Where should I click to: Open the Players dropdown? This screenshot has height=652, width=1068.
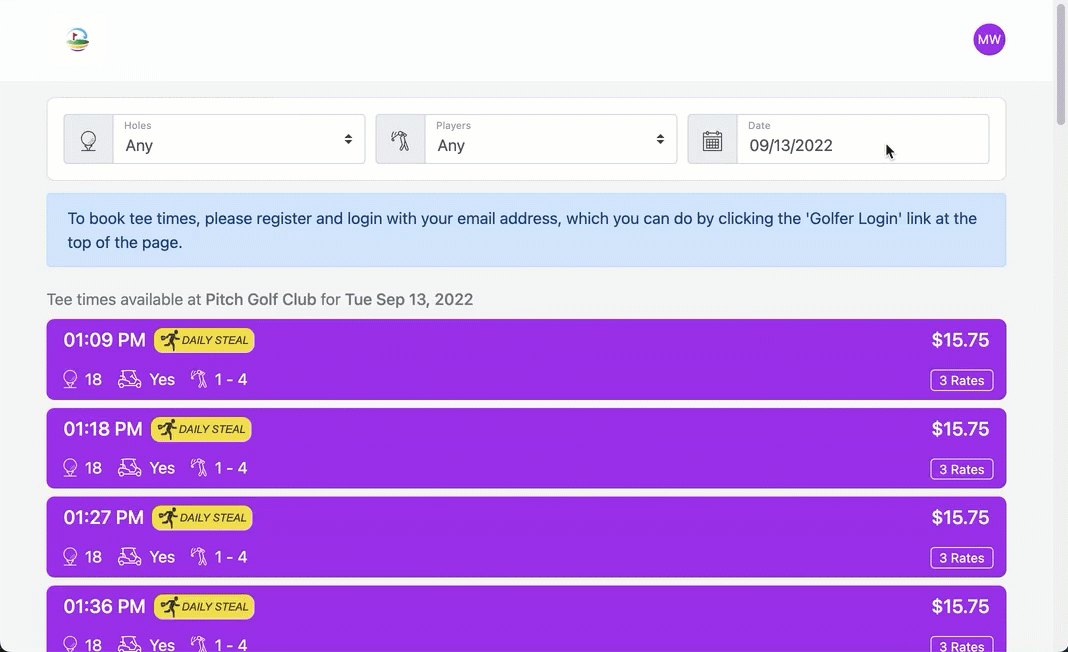[x=550, y=140]
